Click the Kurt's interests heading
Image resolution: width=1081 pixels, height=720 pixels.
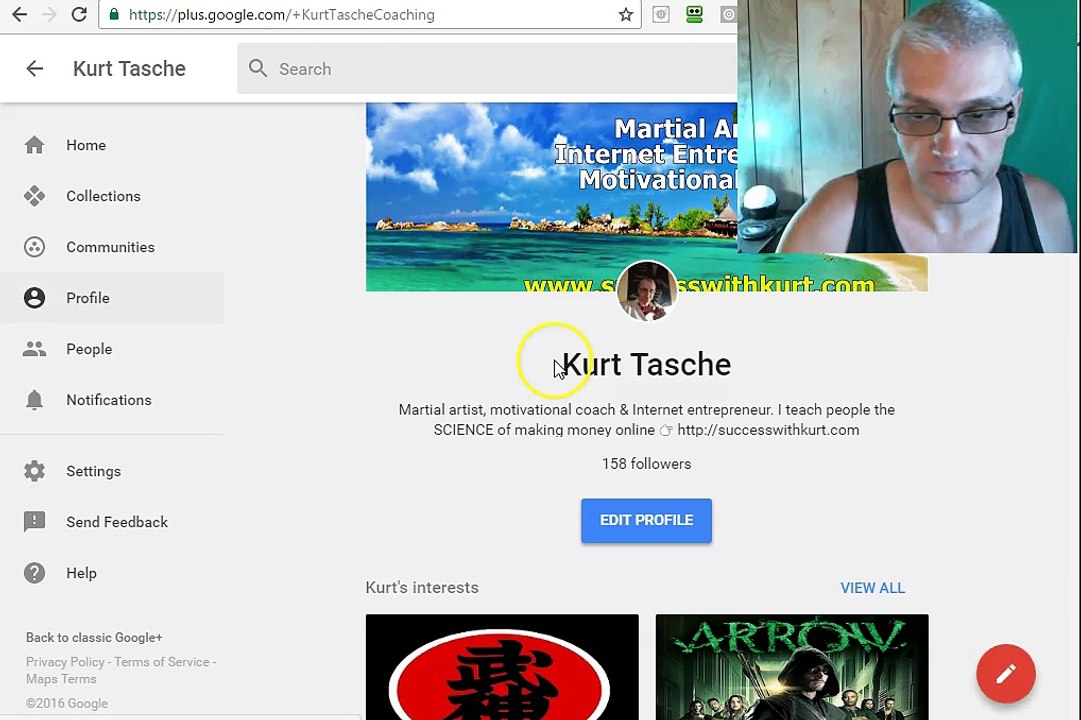422,588
